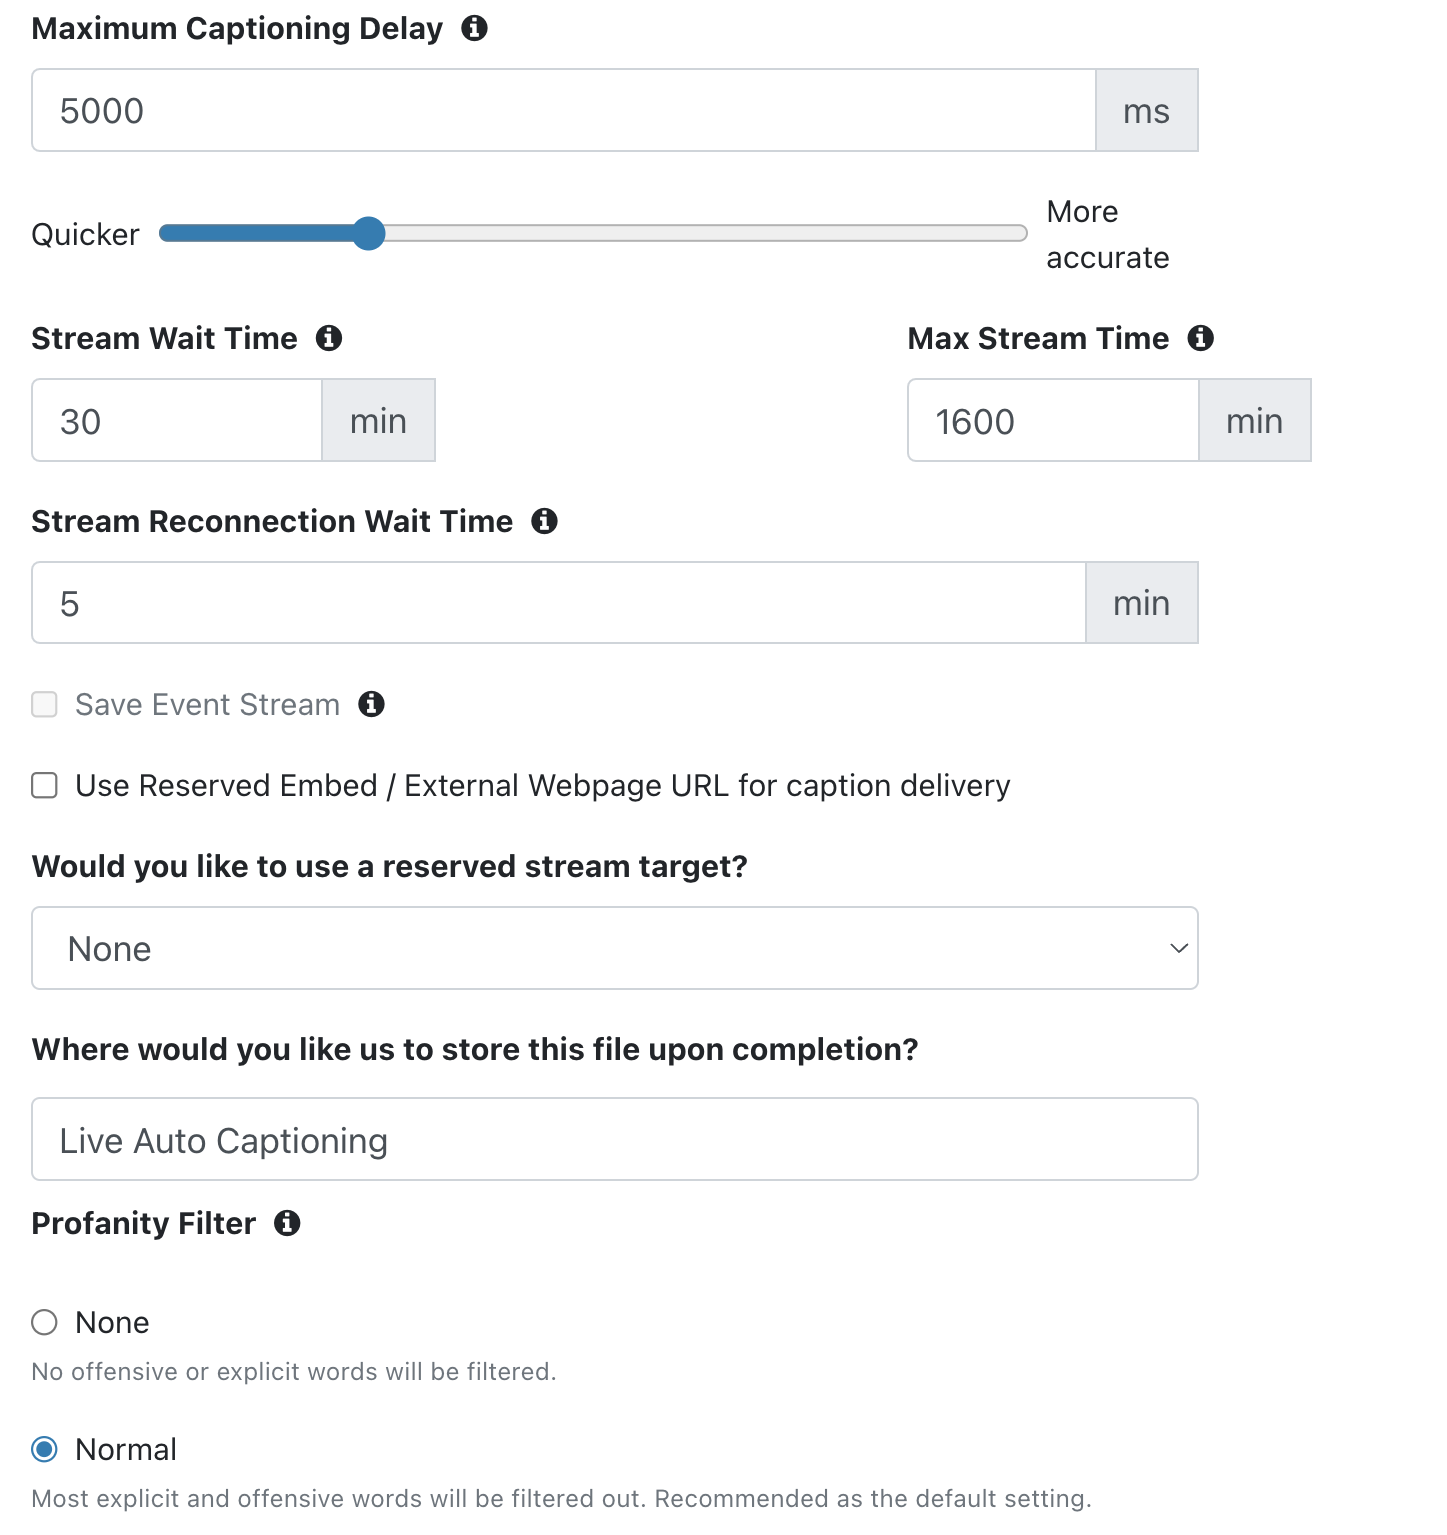This screenshot has height=1535, width=1447.
Task: Focus Stream Reconnection Wait Time input
Action: pos(559,602)
